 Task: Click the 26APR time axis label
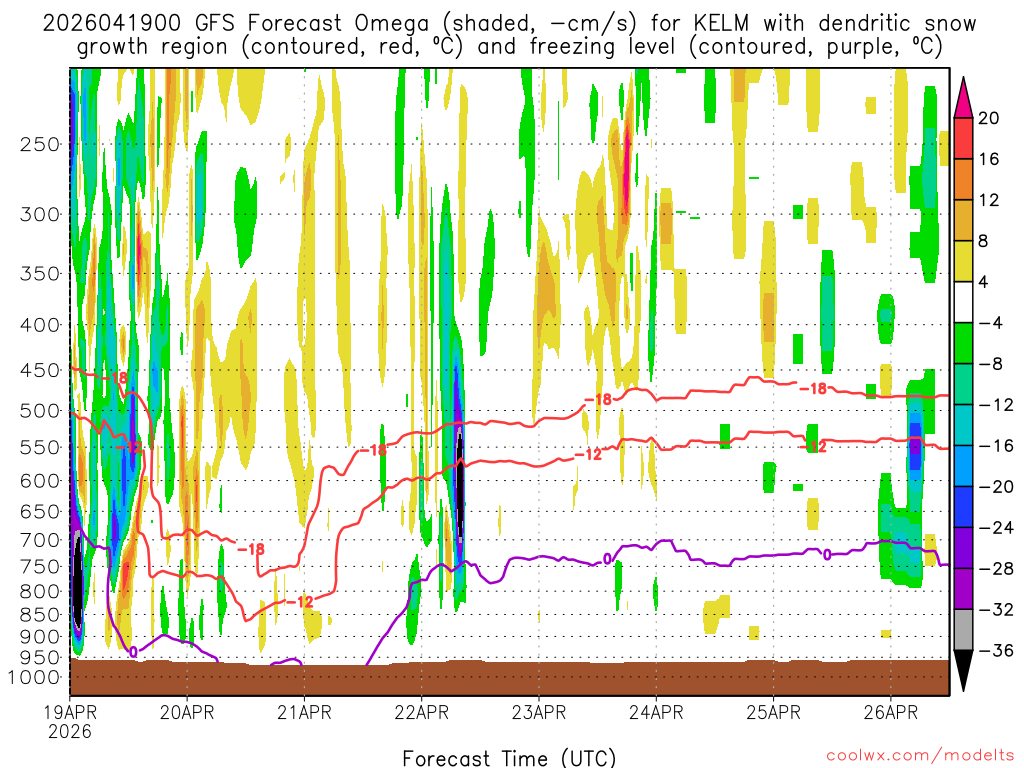click(x=891, y=712)
